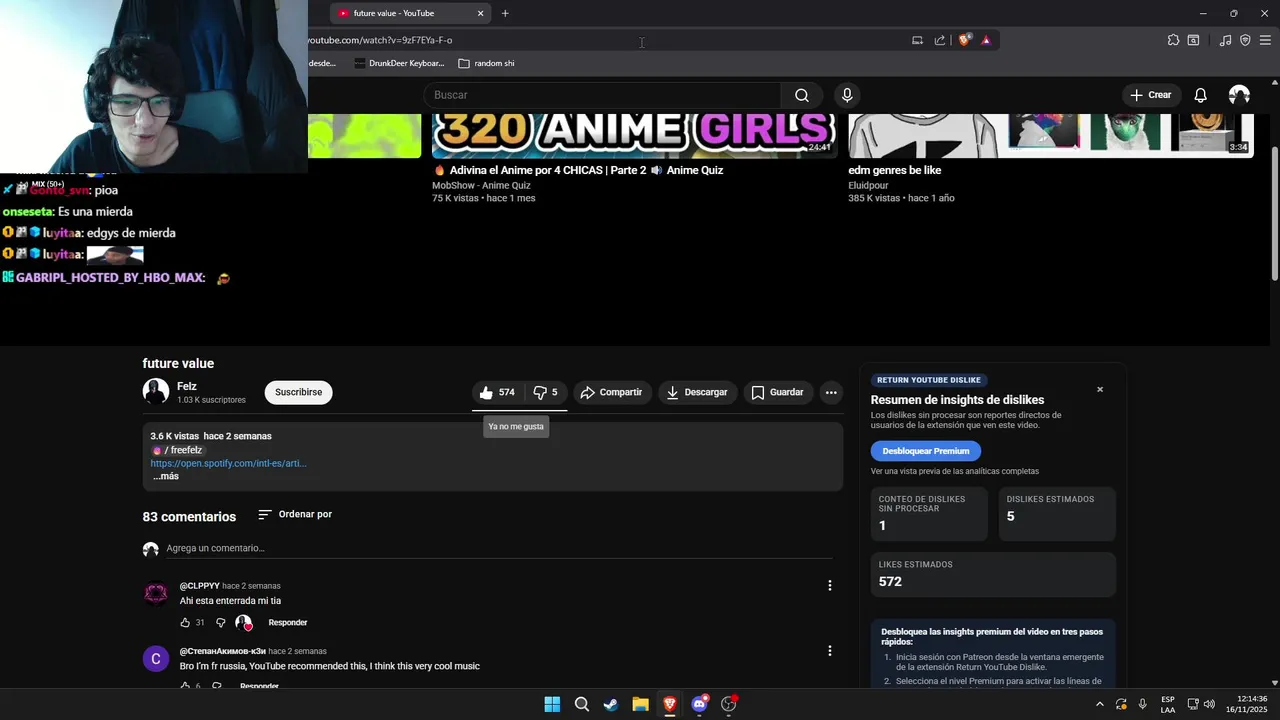Open the YouTube account avatar menu
This screenshot has height=720, width=1280.
point(1239,95)
